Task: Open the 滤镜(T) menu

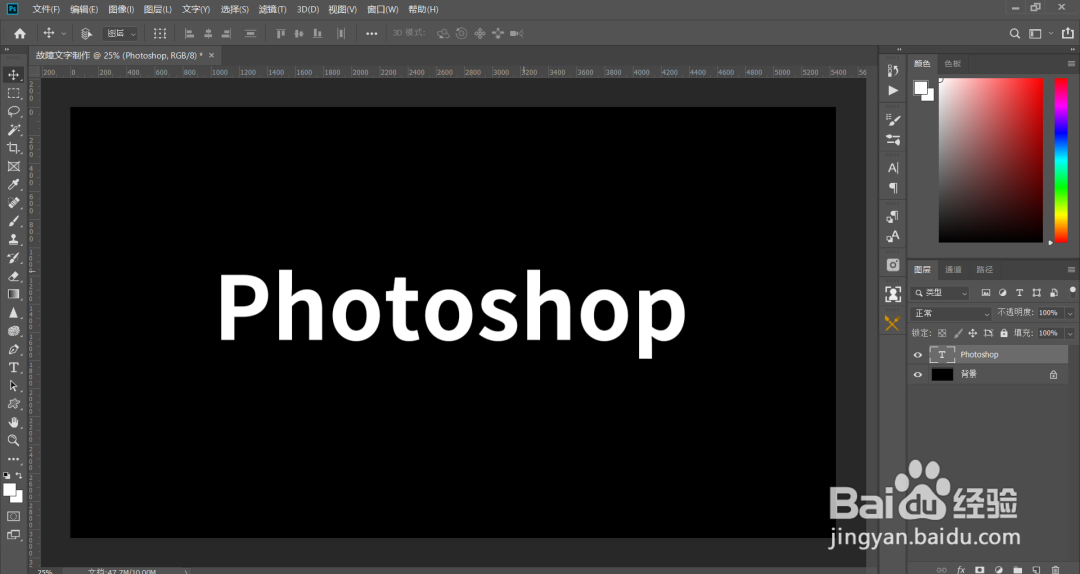Action: (272, 9)
